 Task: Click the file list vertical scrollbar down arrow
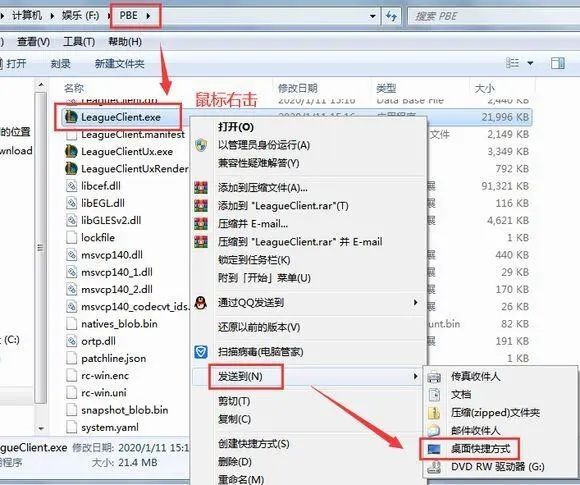(x=41, y=428)
